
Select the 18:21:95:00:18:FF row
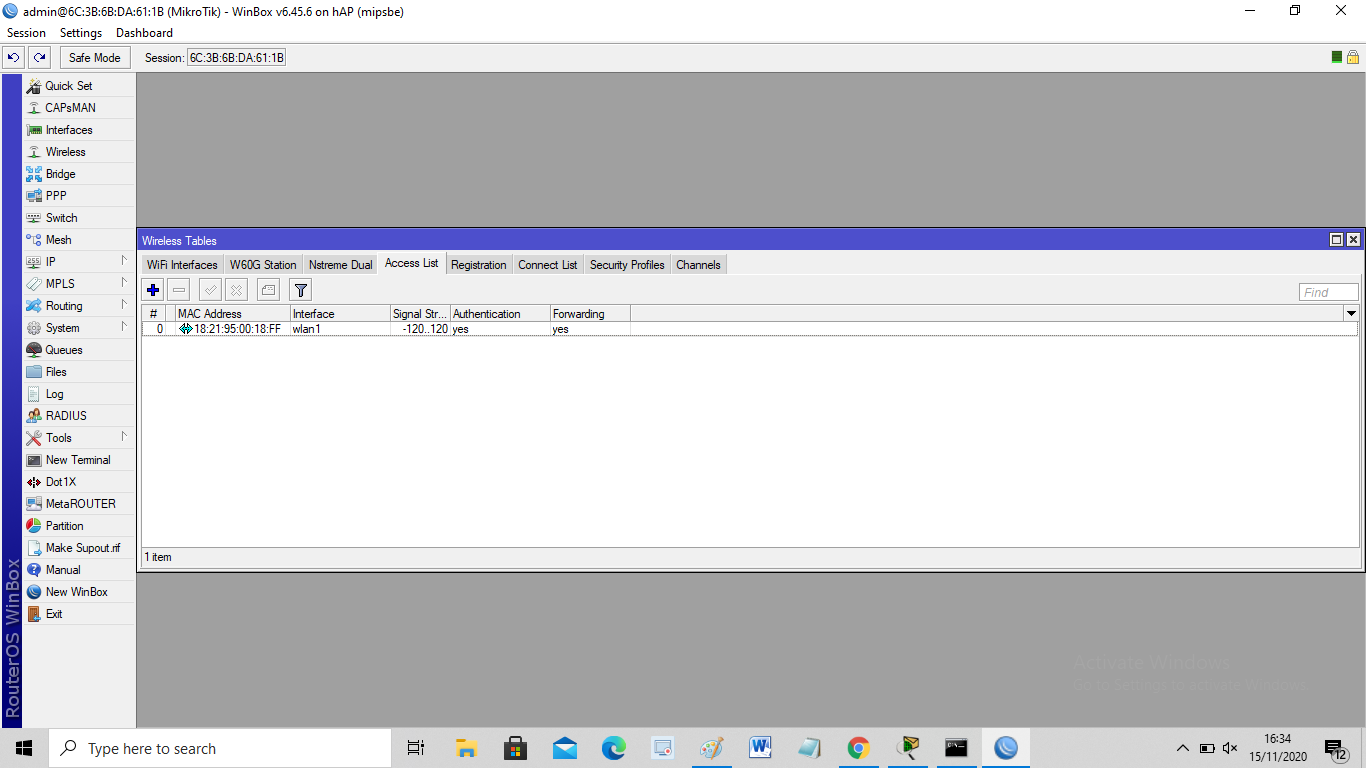point(750,329)
